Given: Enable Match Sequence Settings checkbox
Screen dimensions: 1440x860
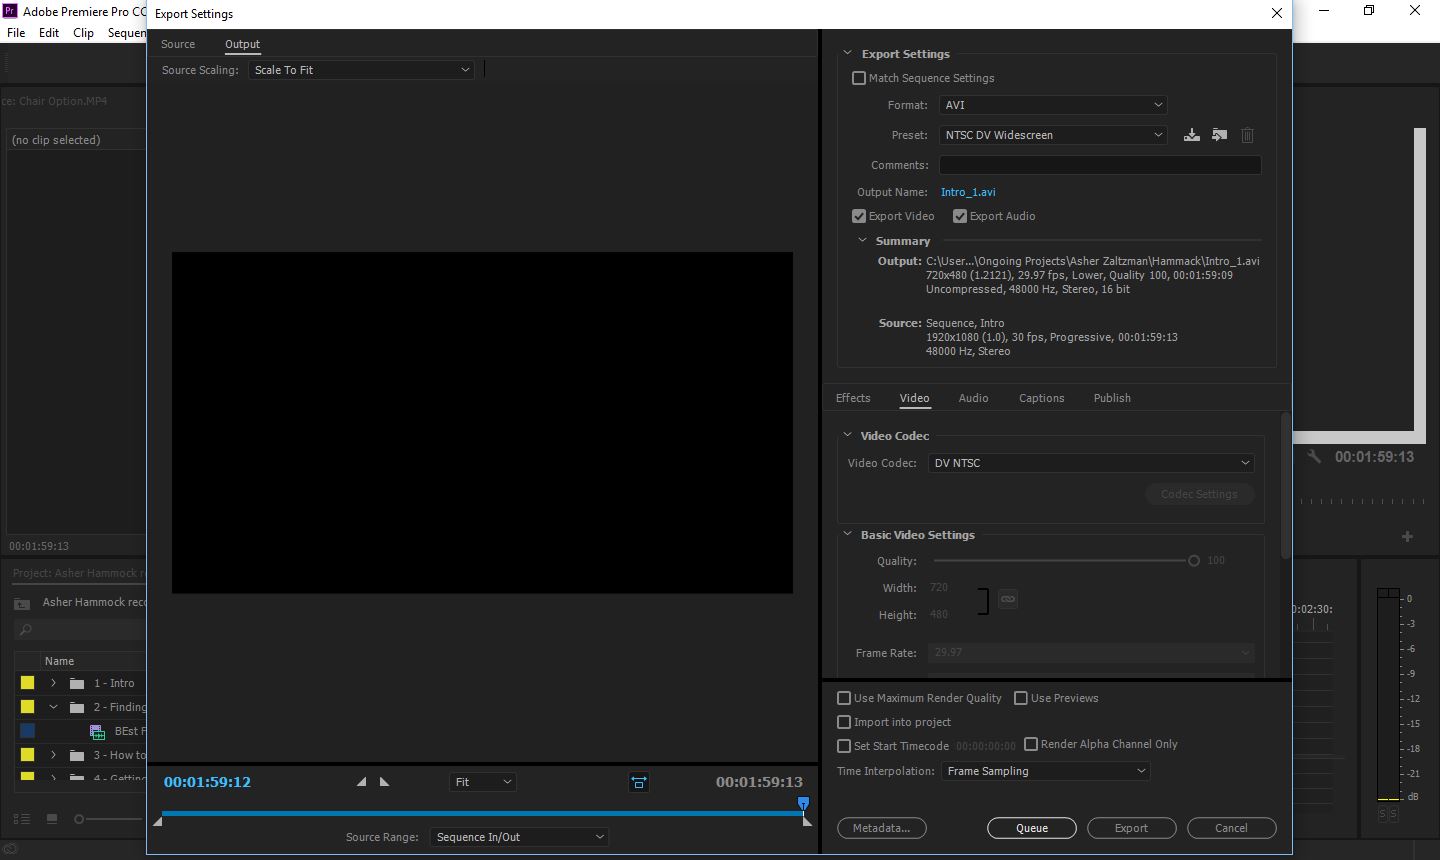Looking at the screenshot, I should click(859, 78).
